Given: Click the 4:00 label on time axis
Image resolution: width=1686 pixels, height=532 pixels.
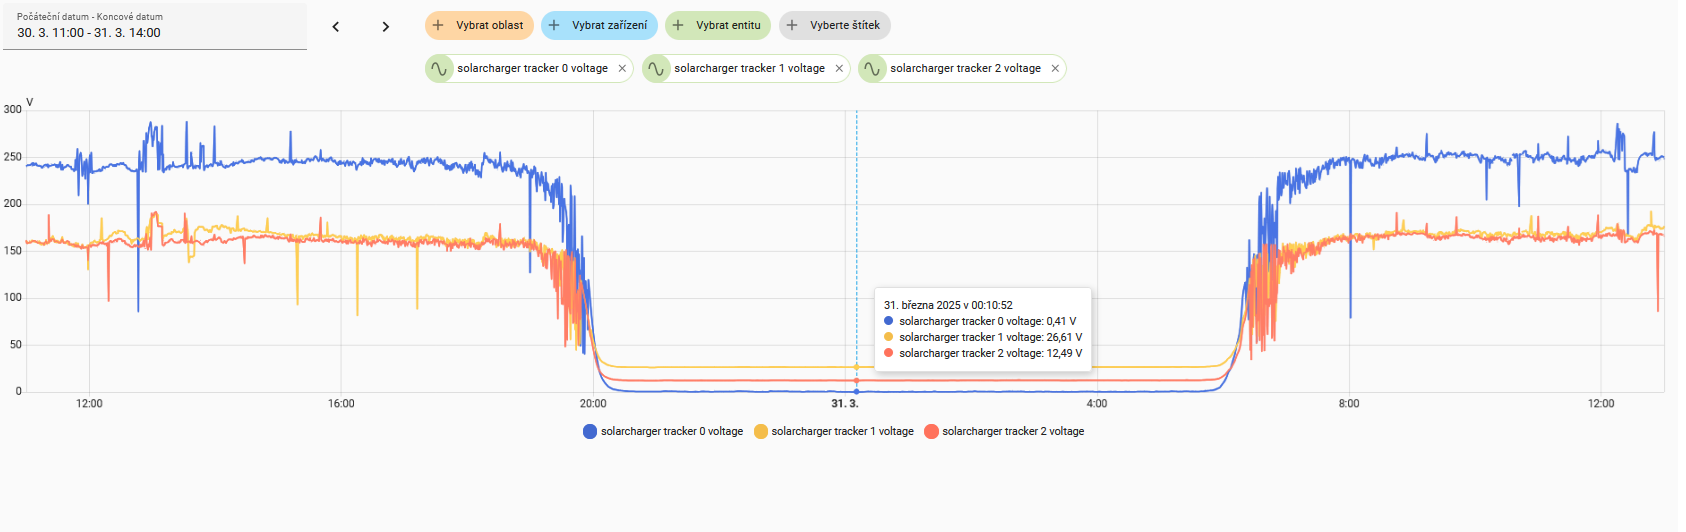Looking at the screenshot, I should (1097, 404).
